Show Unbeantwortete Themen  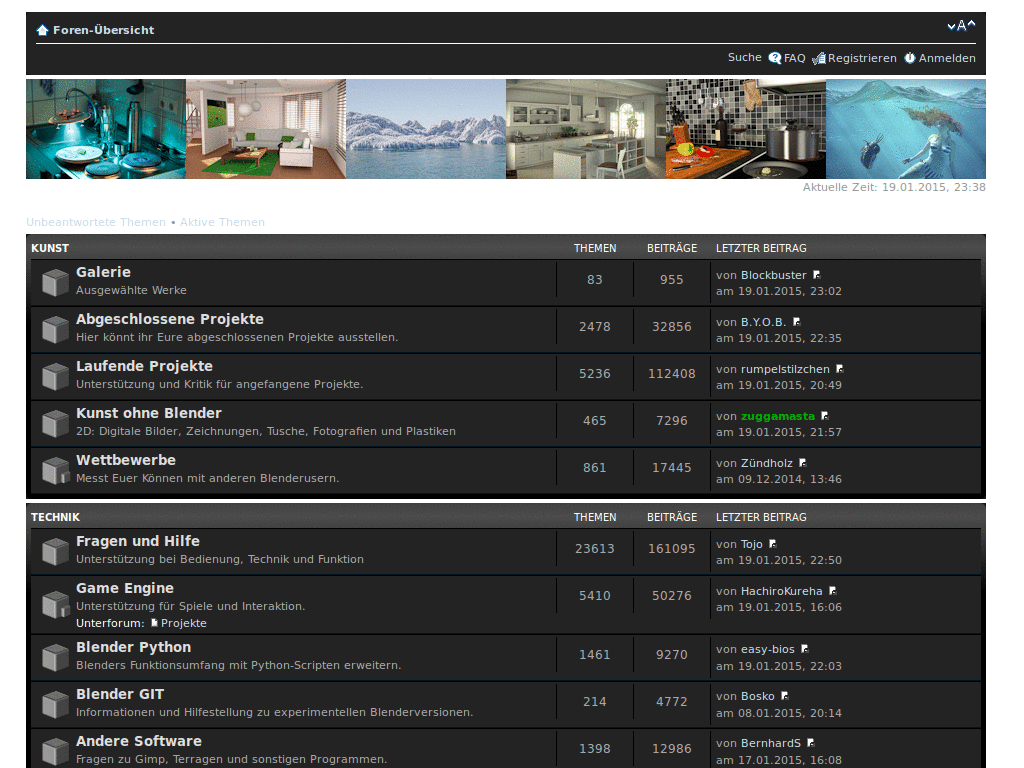click(96, 222)
